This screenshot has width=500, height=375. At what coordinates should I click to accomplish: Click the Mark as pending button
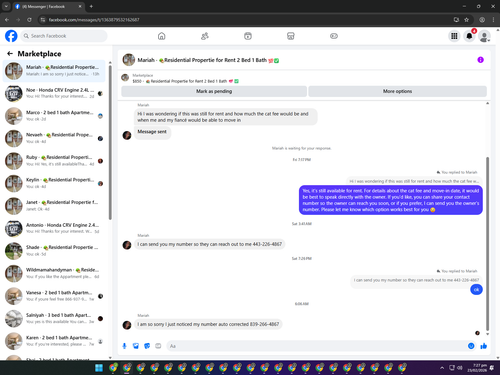coord(214,91)
